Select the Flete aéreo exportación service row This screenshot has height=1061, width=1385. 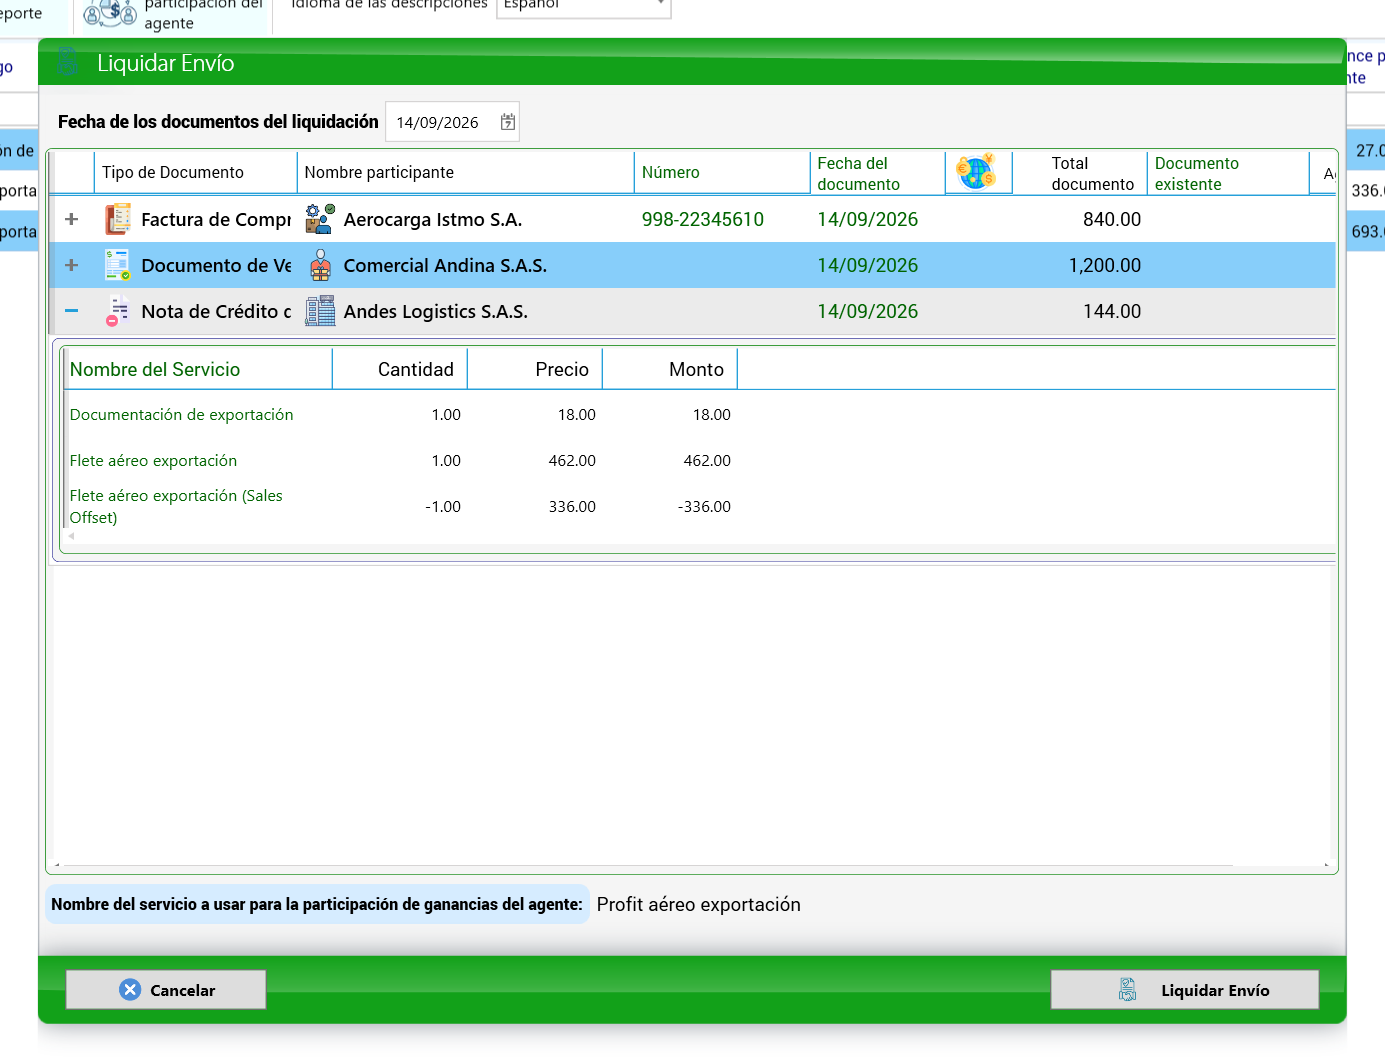coord(700,460)
